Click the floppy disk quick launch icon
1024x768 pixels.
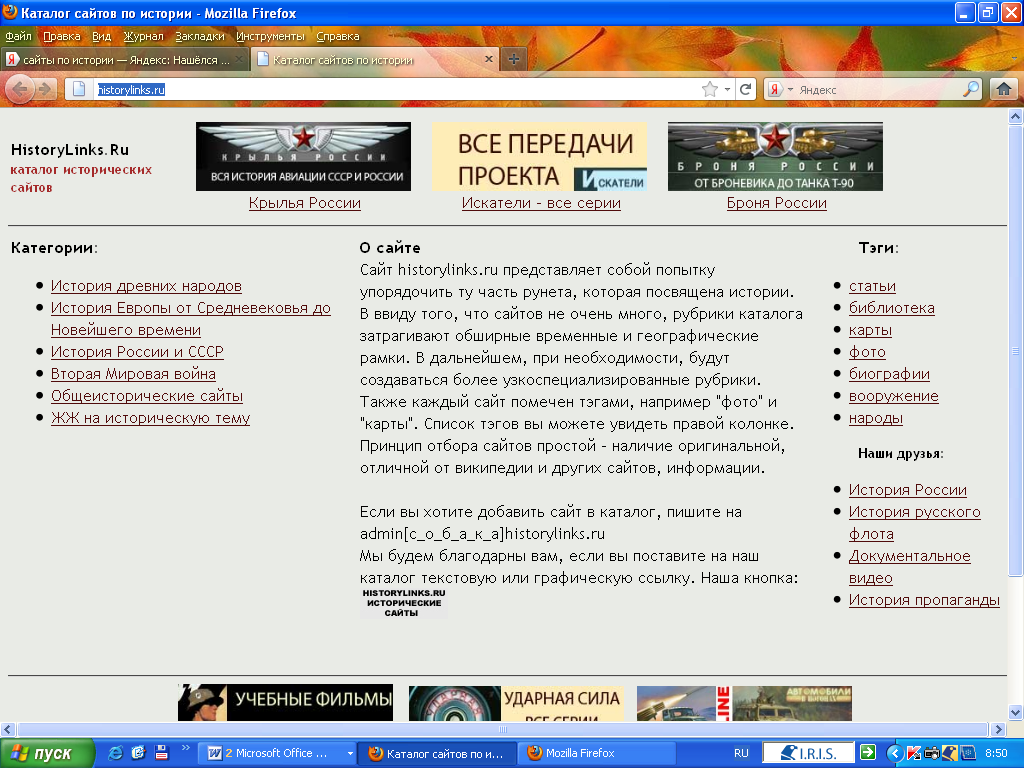tap(161, 752)
